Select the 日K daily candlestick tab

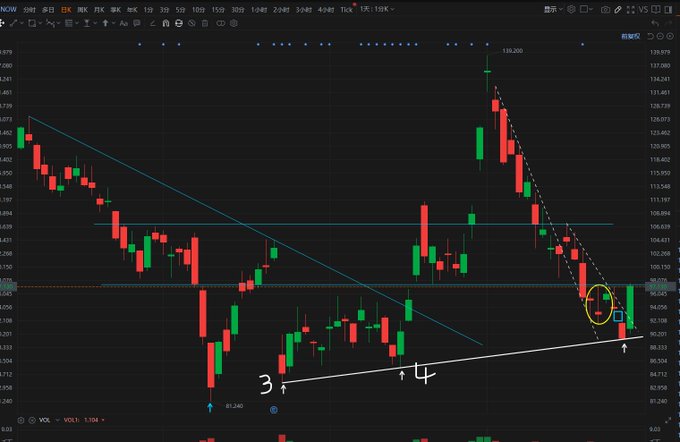tap(66, 10)
